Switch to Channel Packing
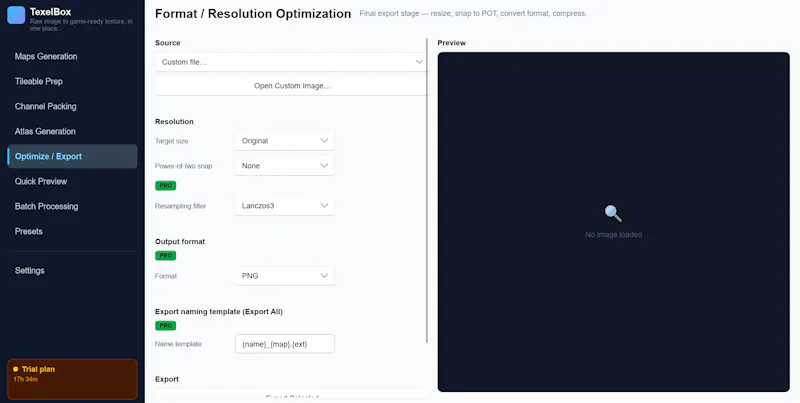The width and height of the screenshot is (800, 403). [x=72, y=107]
